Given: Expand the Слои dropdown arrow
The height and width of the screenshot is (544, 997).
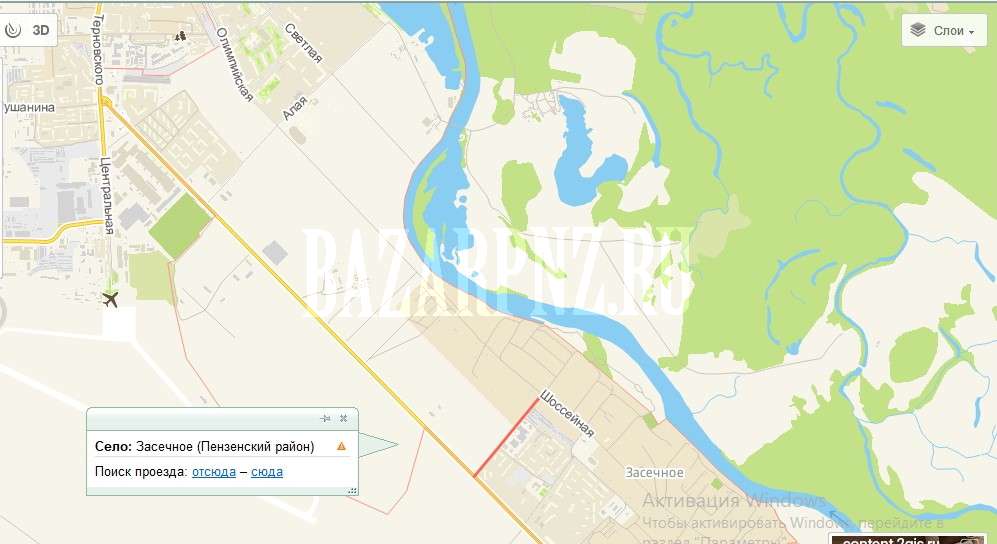Looking at the screenshot, I should click(972, 32).
